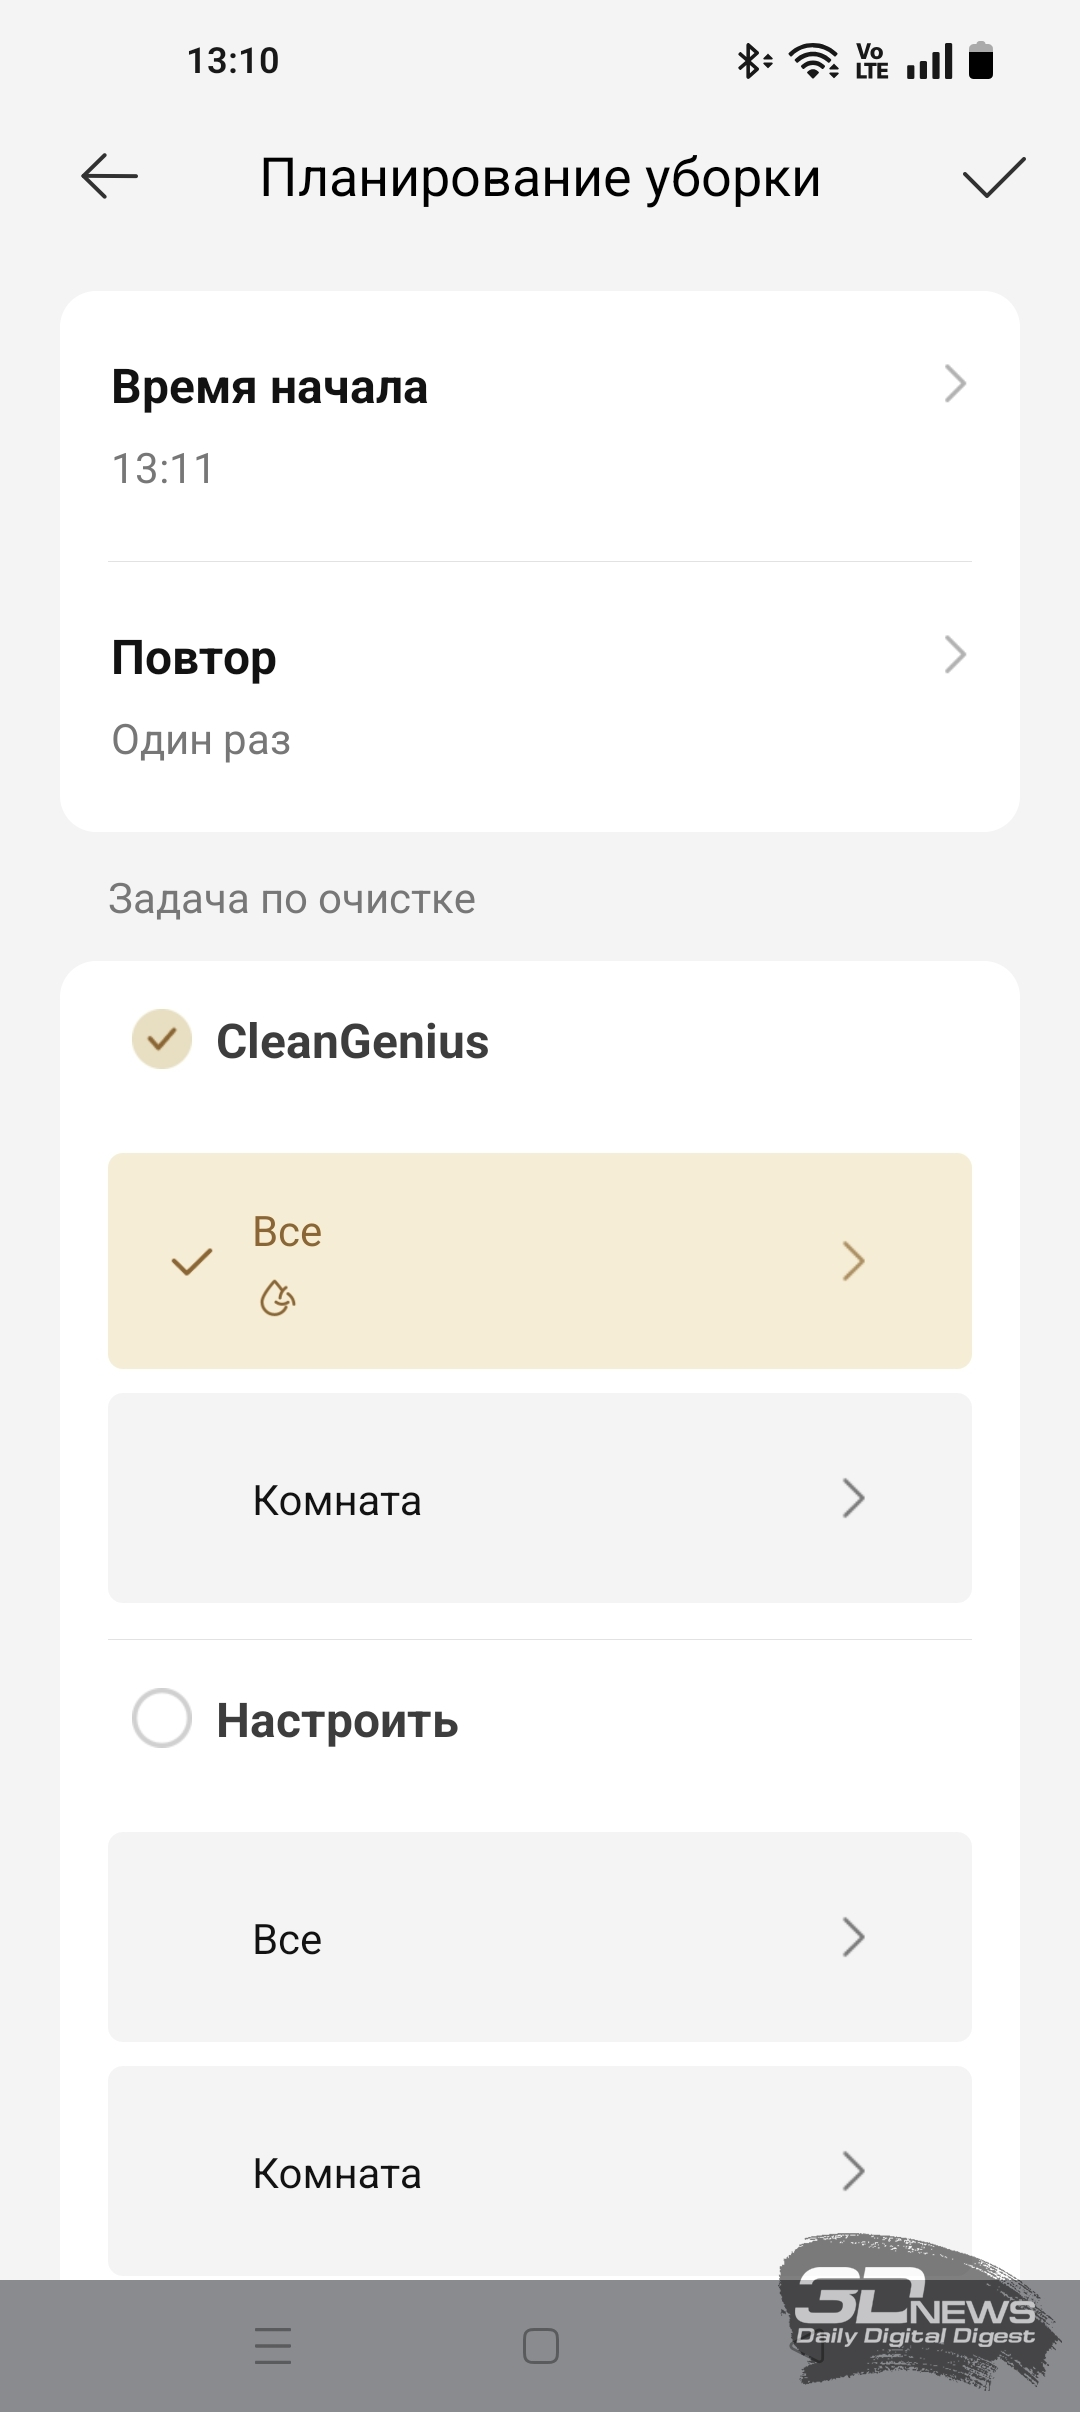Select the Настроить radio option
The image size is (1080, 2412).
pyautogui.click(x=162, y=1719)
